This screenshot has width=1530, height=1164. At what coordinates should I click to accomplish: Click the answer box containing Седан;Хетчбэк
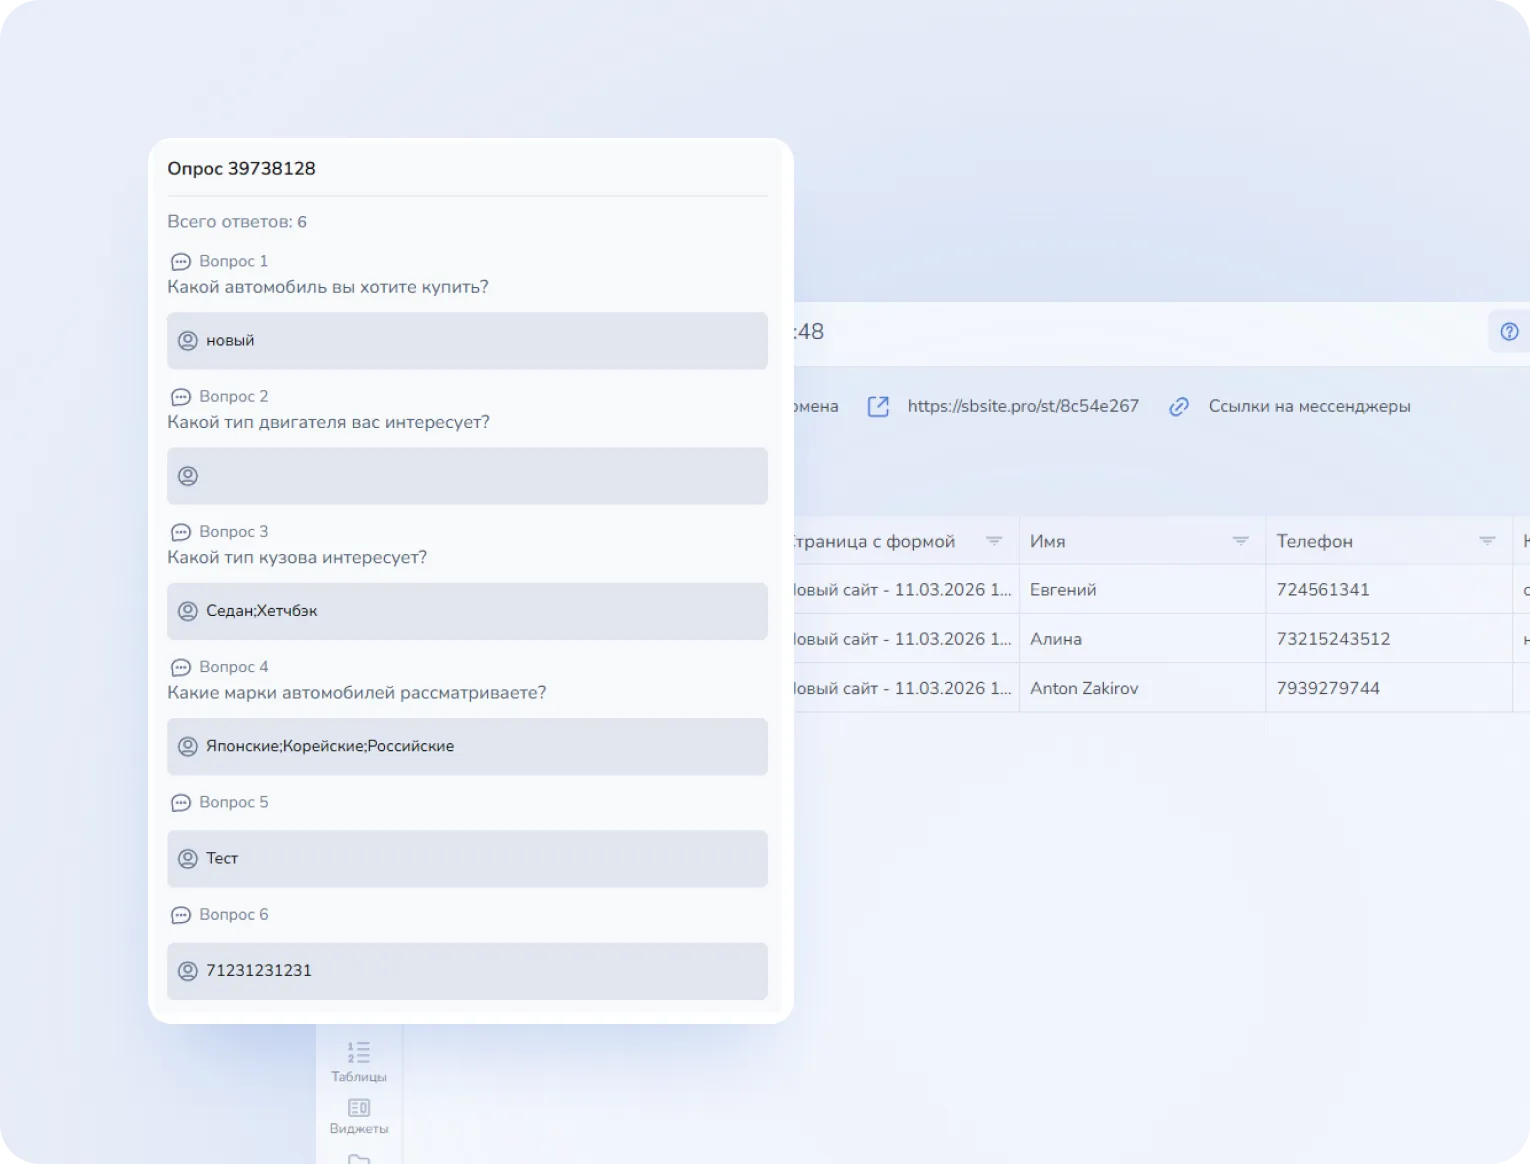pyautogui.click(x=467, y=611)
